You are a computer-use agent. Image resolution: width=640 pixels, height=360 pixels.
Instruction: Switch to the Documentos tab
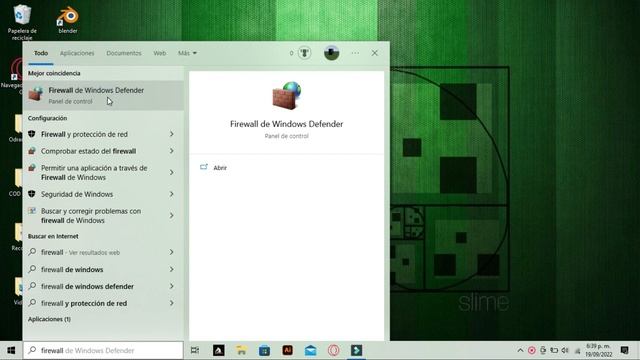[x=124, y=53]
